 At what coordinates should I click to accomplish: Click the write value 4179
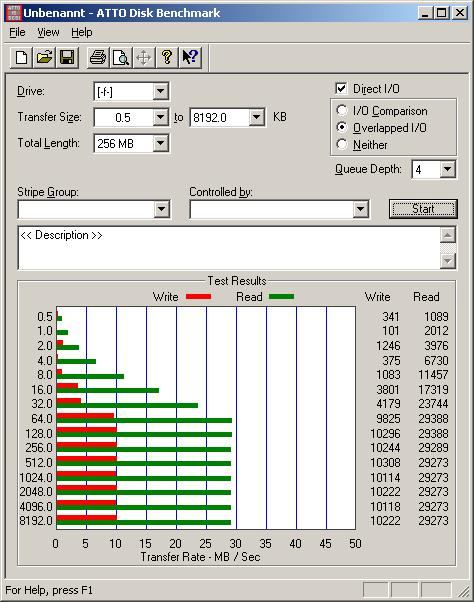point(388,404)
